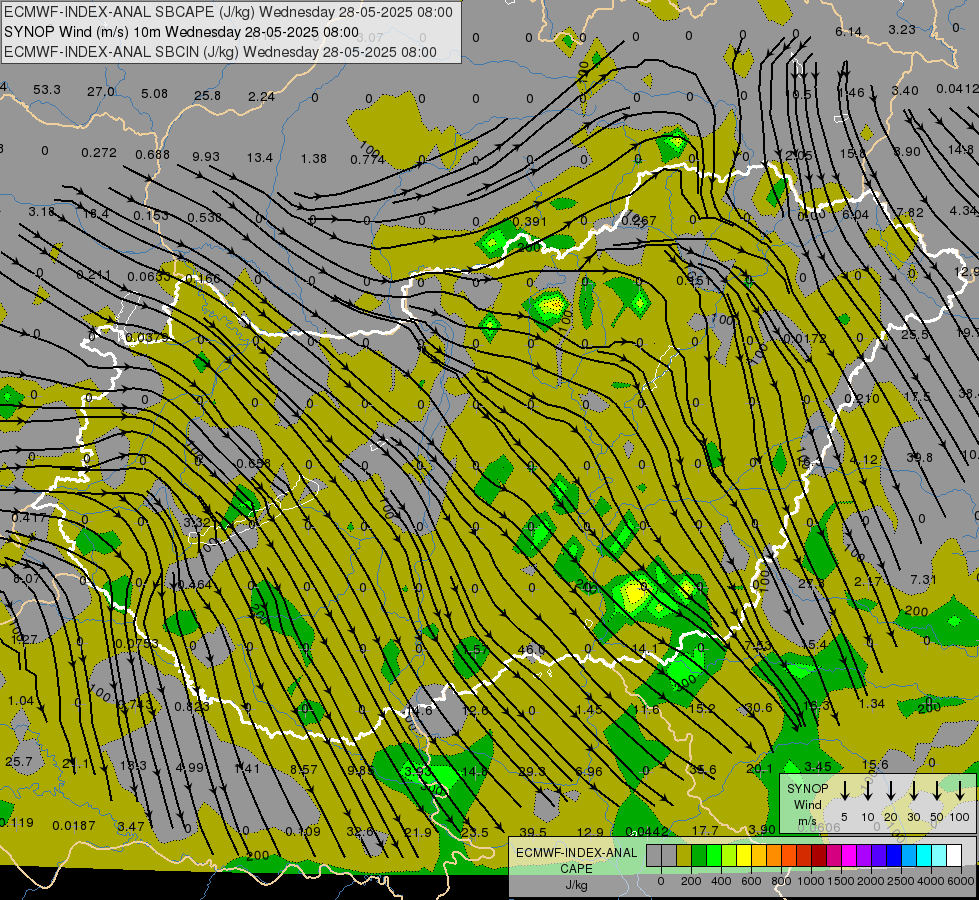Click the 0.774 value on the map
Image resolution: width=979 pixels, height=900 pixels.
click(367, 159)
